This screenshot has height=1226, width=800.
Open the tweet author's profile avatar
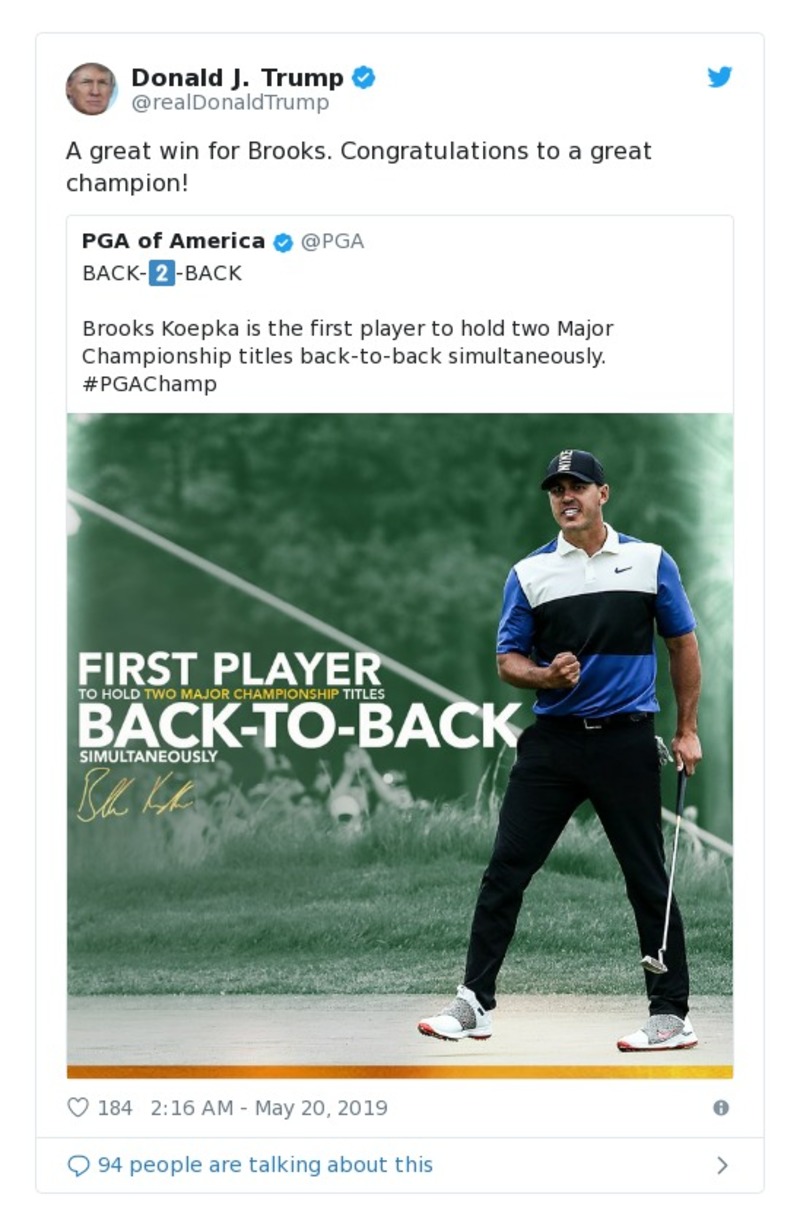click(91, 88)
